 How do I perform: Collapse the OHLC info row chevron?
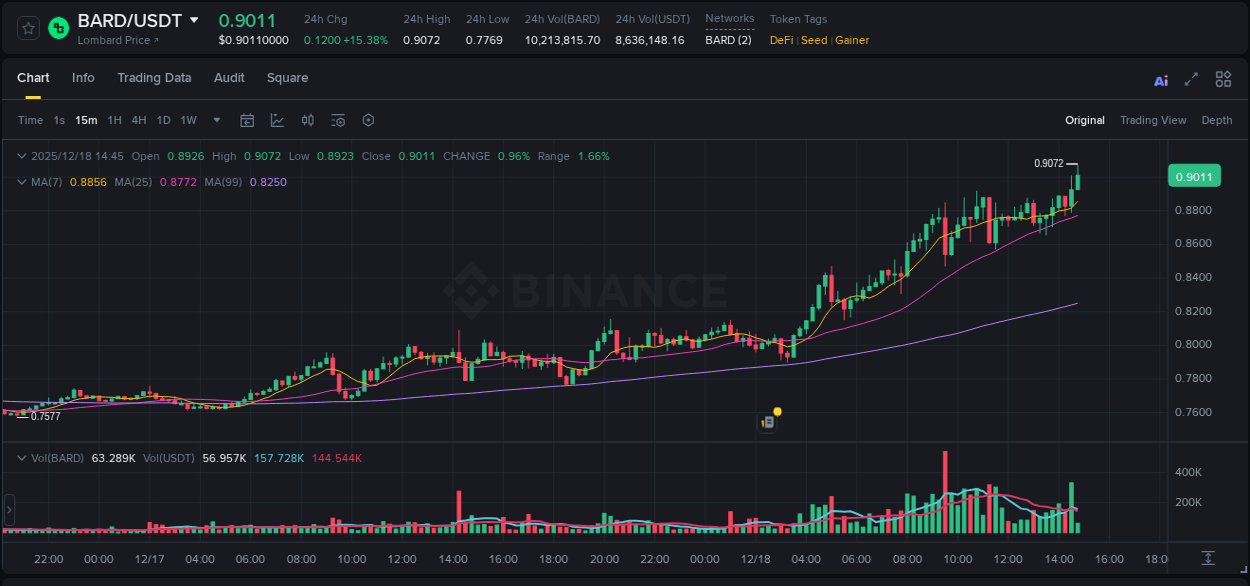click(22, 156)
